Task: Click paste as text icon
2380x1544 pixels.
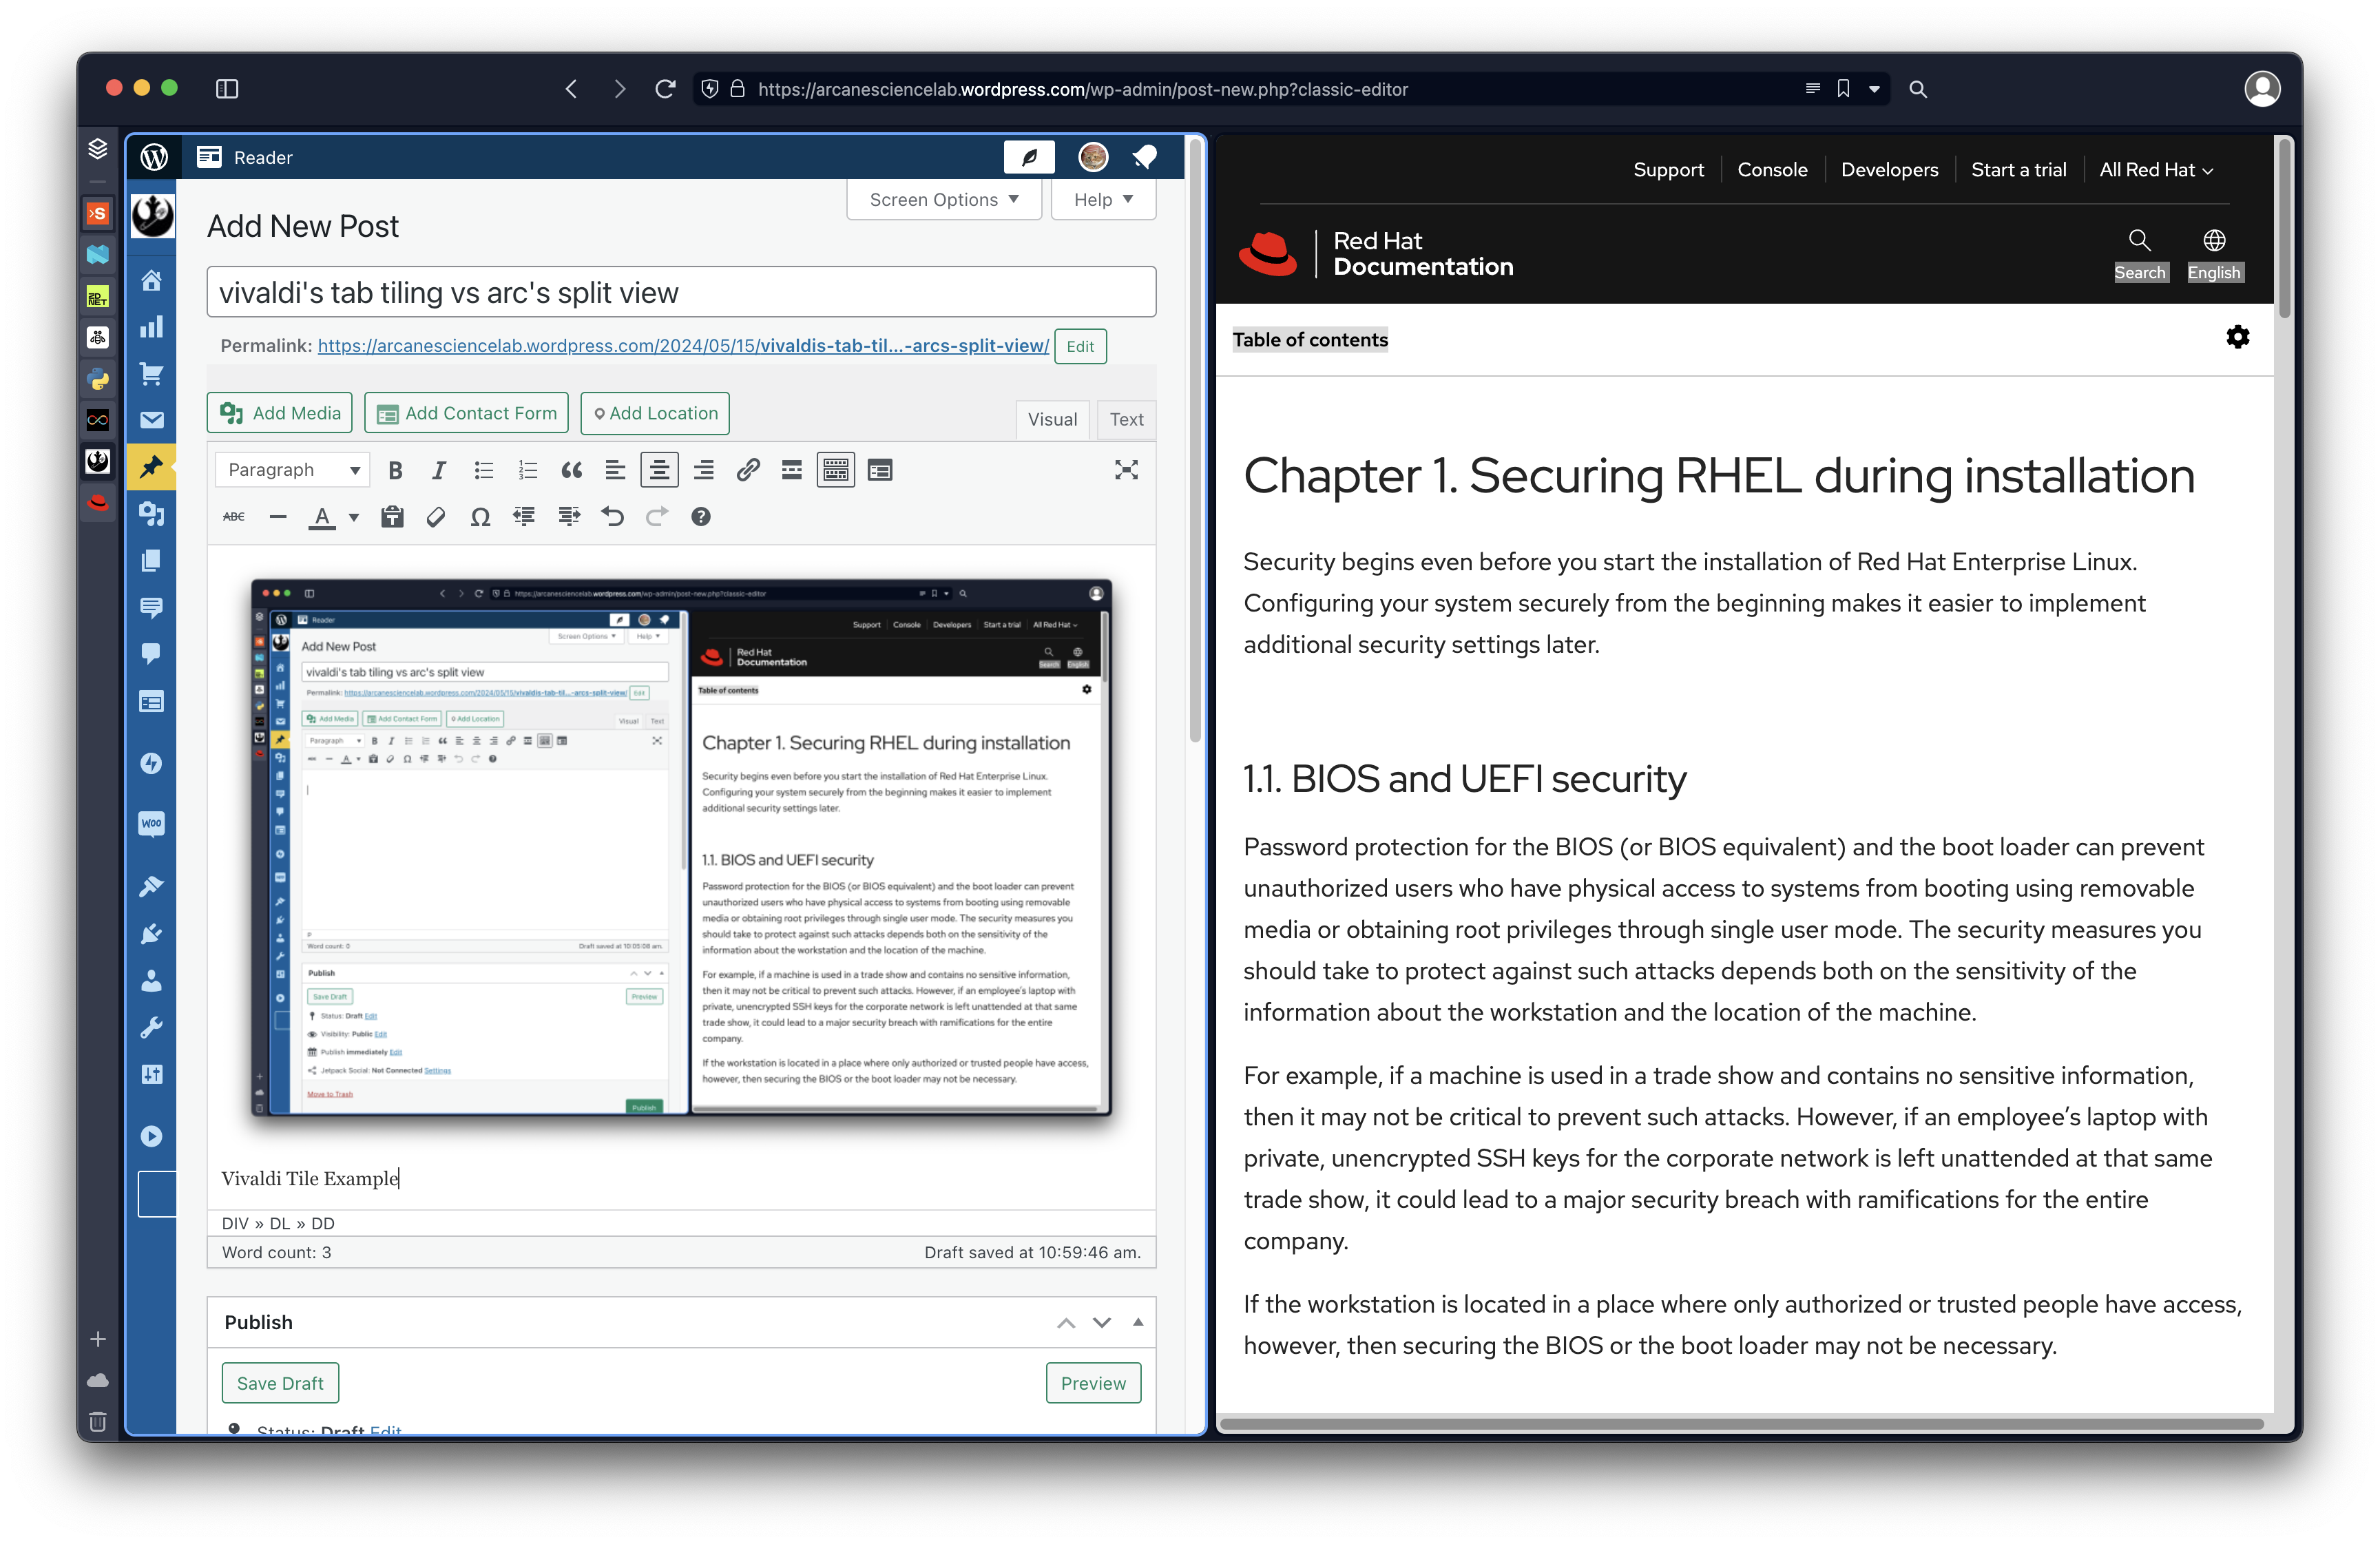Action: 392,517
